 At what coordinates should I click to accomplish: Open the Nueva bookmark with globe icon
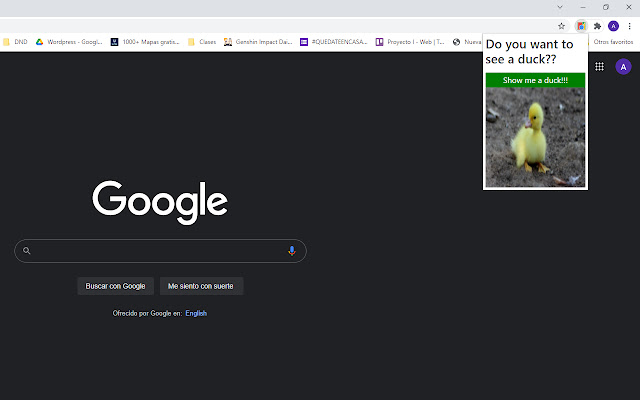[467, 42]
